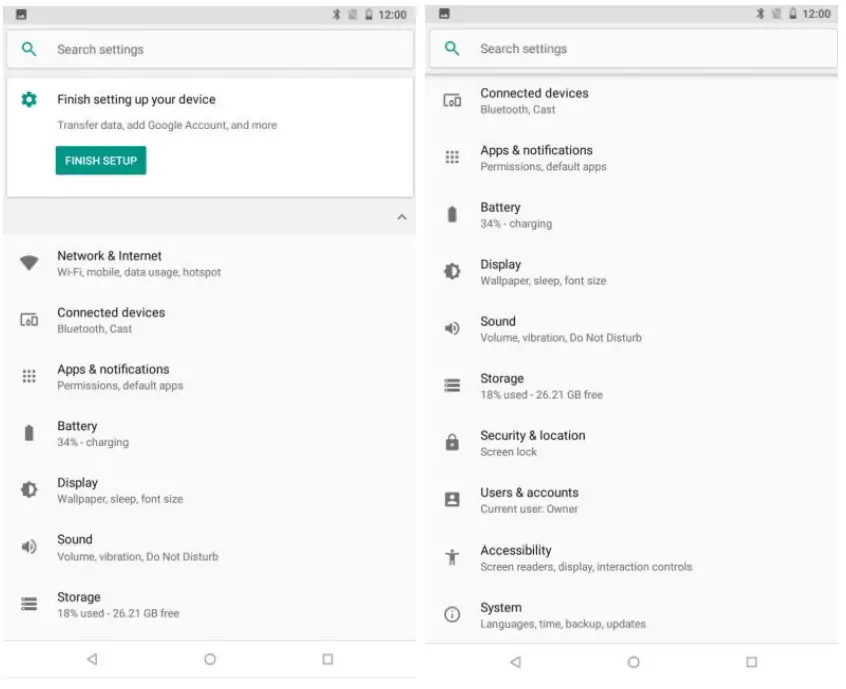Image resolution: width=846 pixels, height=689 pixels.
Task: Open Apps & notifications in left screen
Action: pyautogui.click(x=210, y=377)
